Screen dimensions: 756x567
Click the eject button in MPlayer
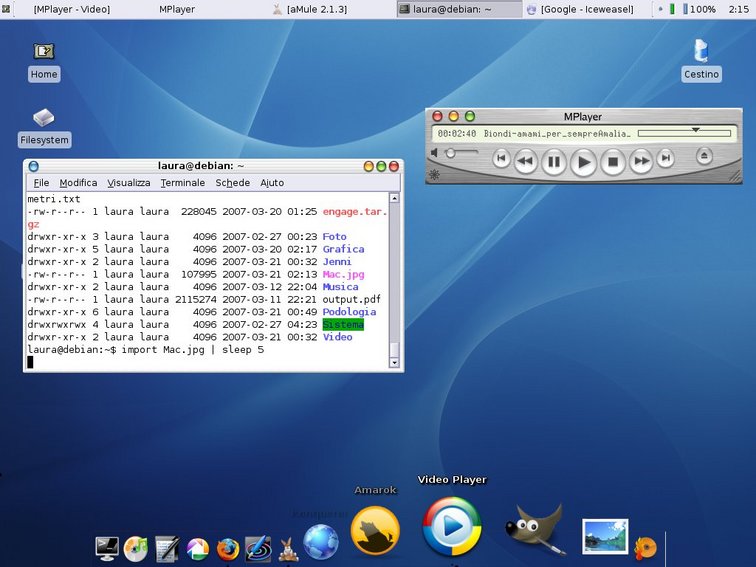(704, 156)
